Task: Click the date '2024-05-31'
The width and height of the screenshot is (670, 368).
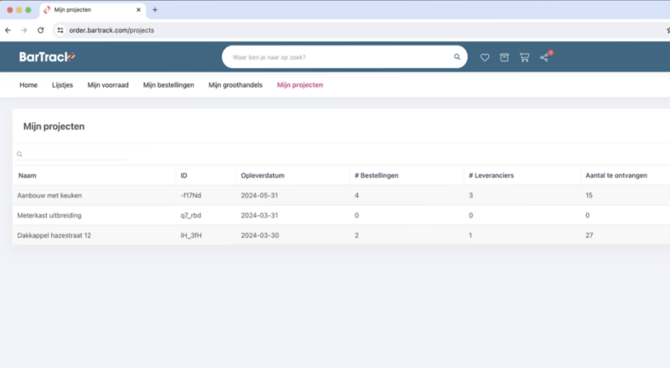Action: pos(259,195)
